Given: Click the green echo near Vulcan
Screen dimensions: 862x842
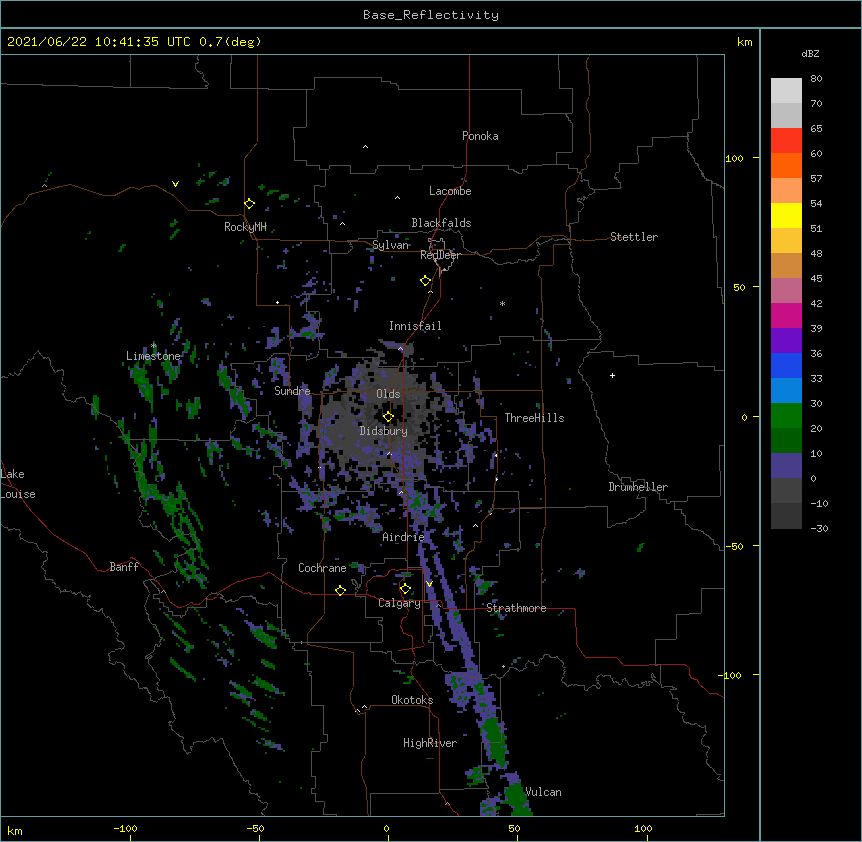Looking at the screenshot, I should click(516, 797).
